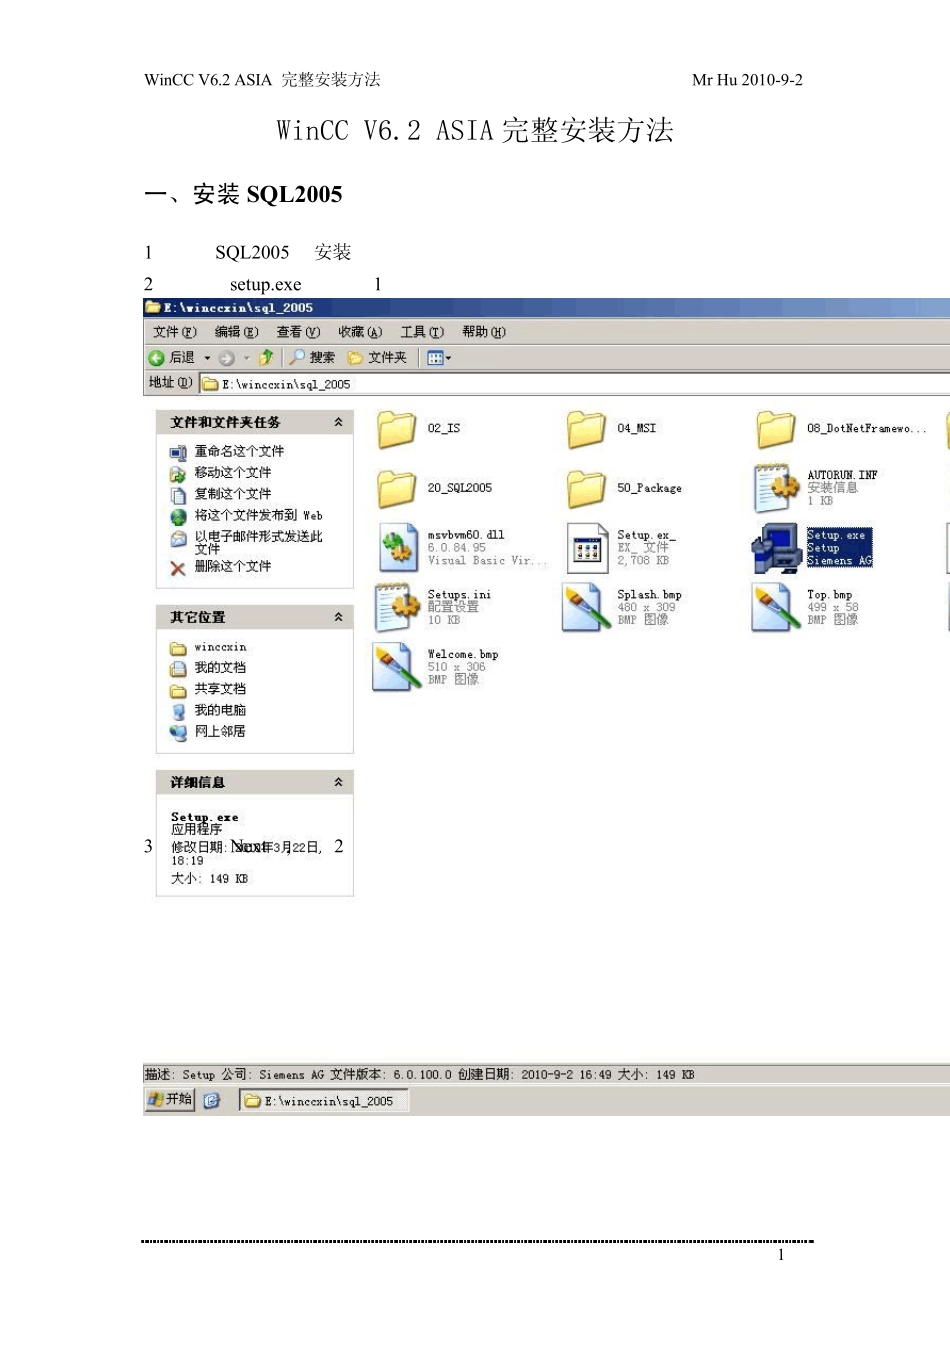Go up one folder level icon
Image resolution: width=950 pixels, height=1345 pixels.
click(266, 358)
